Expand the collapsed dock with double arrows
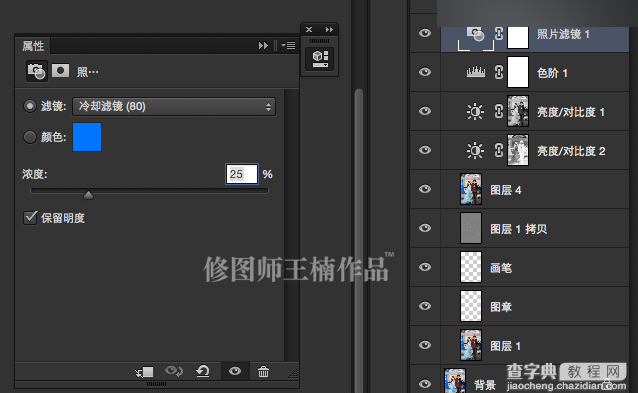This screenshot has width=638, height=393. [329, 29]
